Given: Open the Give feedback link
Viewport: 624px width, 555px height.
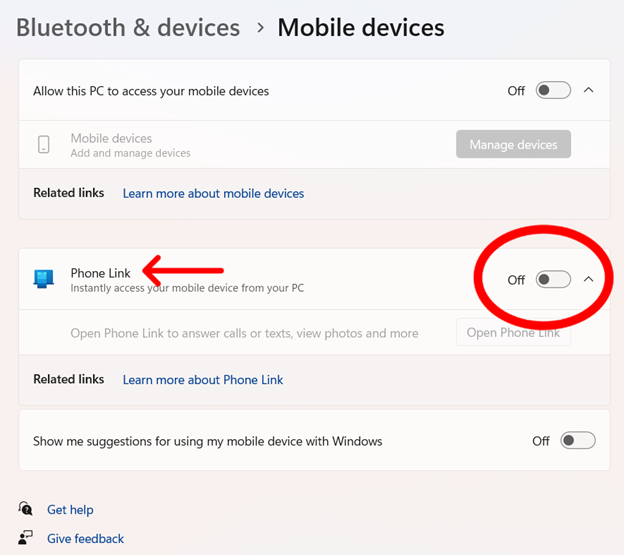Looking at the screenshot, I should point(86,539).
